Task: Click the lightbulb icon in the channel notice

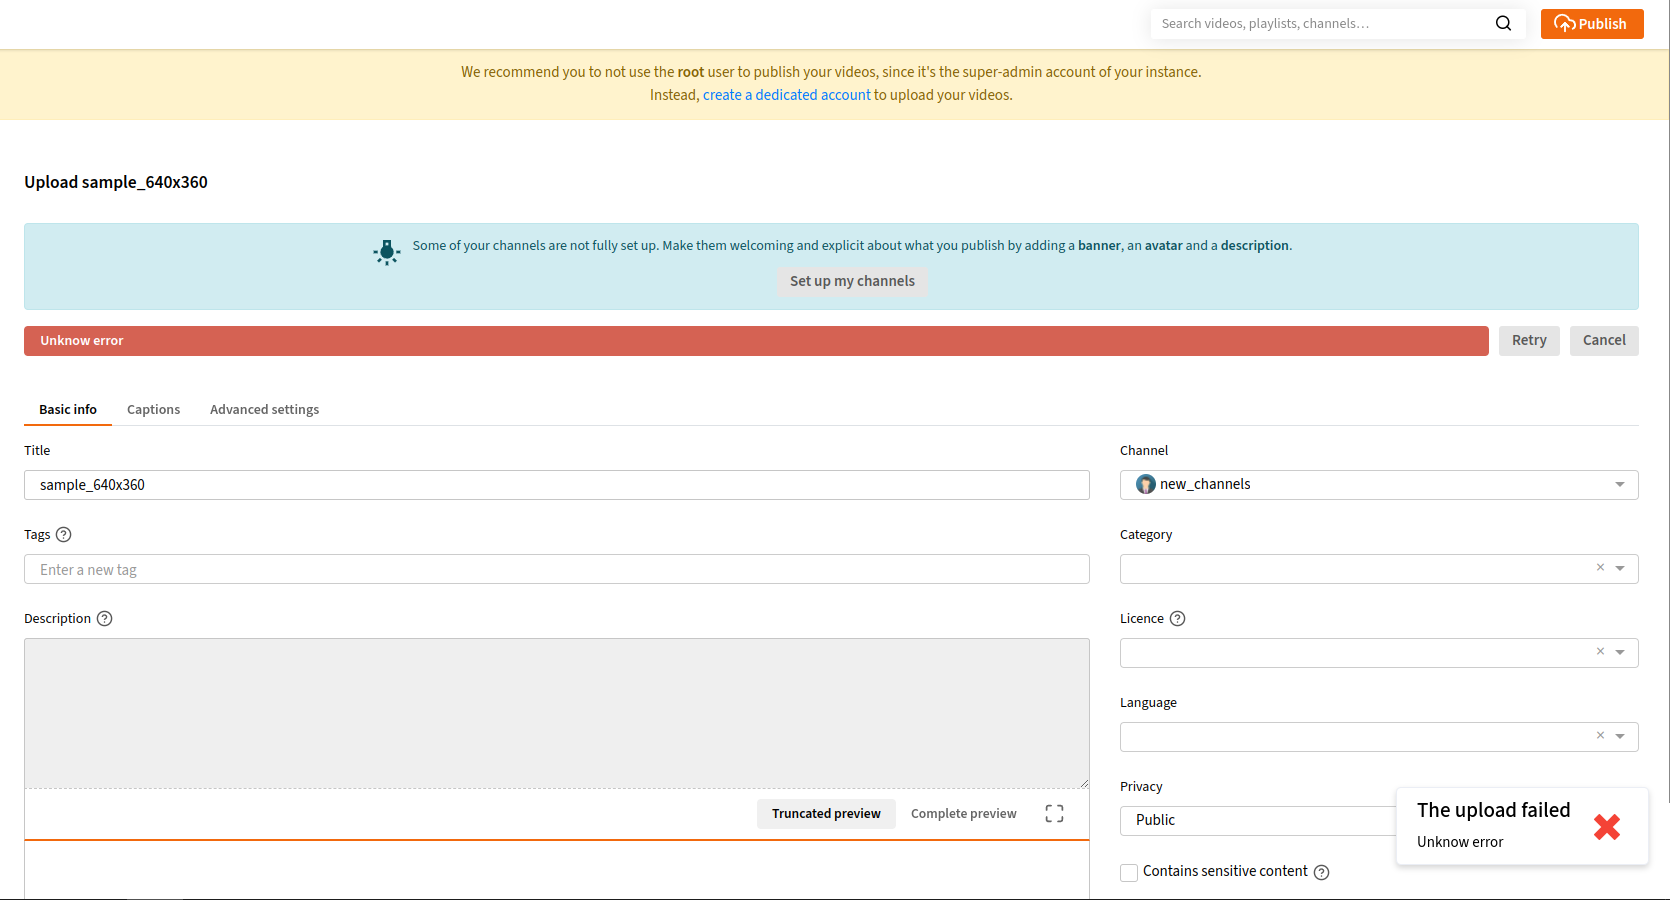Action: 387,252
